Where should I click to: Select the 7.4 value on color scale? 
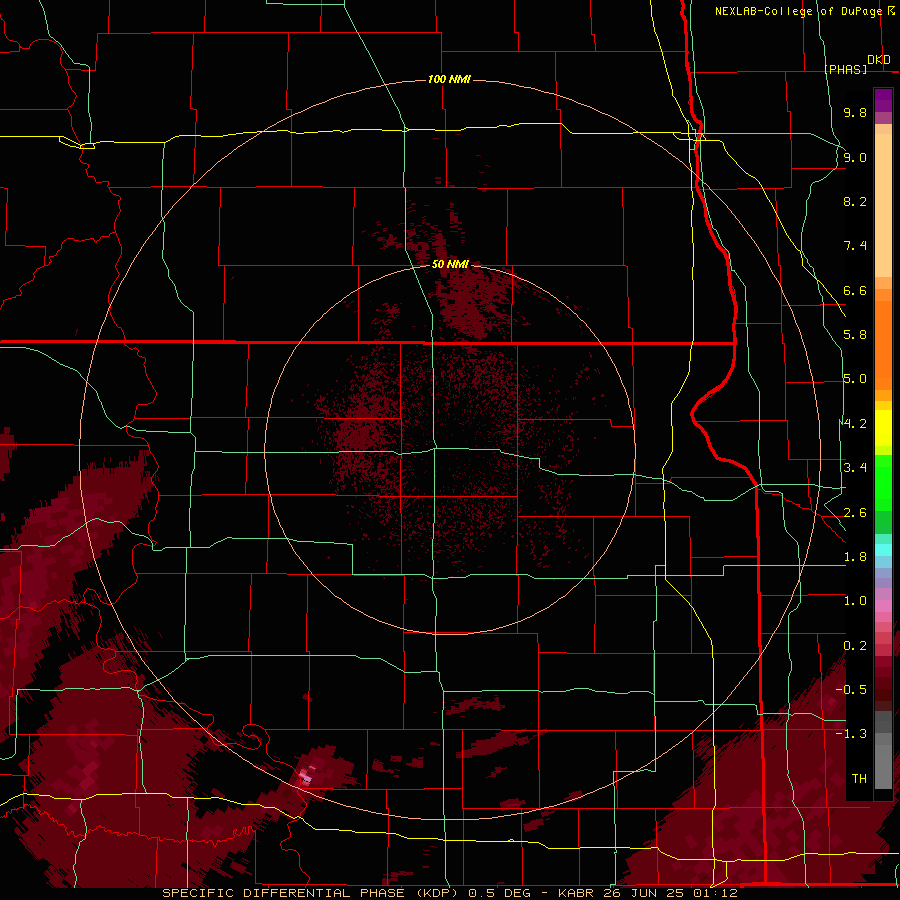point(855,246)
